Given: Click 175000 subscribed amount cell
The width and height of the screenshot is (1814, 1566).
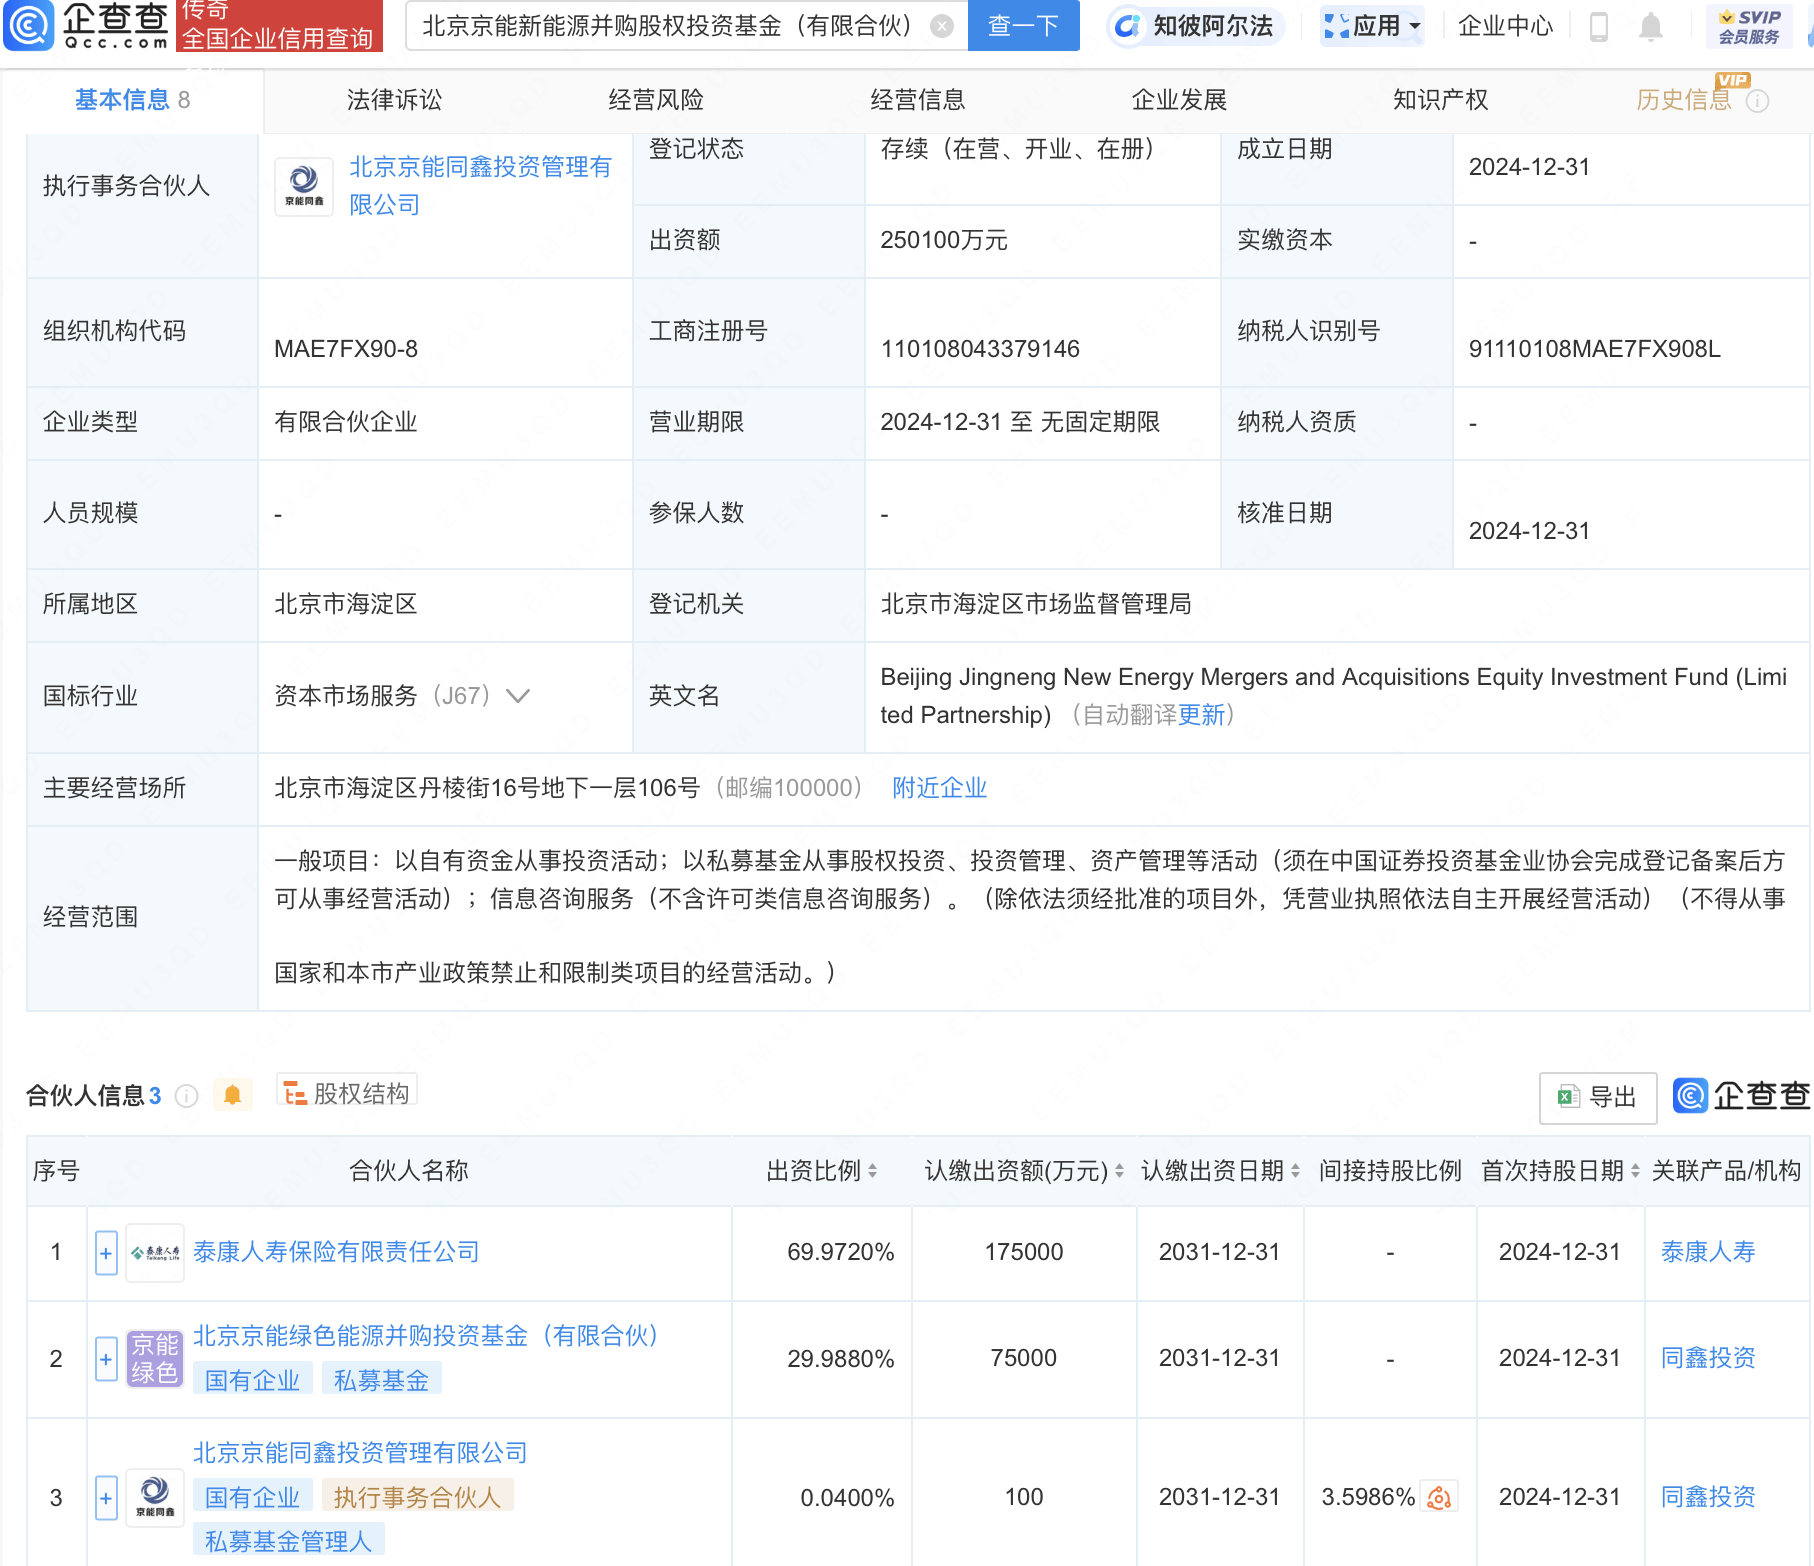Looking at the screenshot, I should coord(1024,1252).
